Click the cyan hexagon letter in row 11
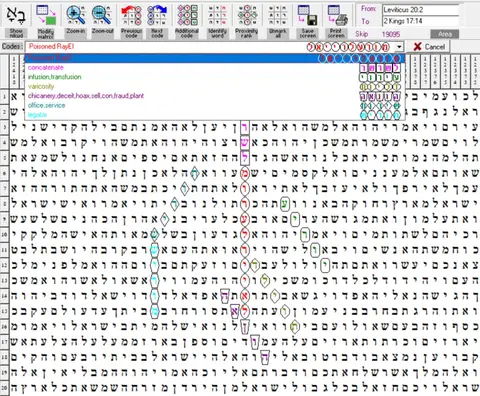 click(154, 250)
